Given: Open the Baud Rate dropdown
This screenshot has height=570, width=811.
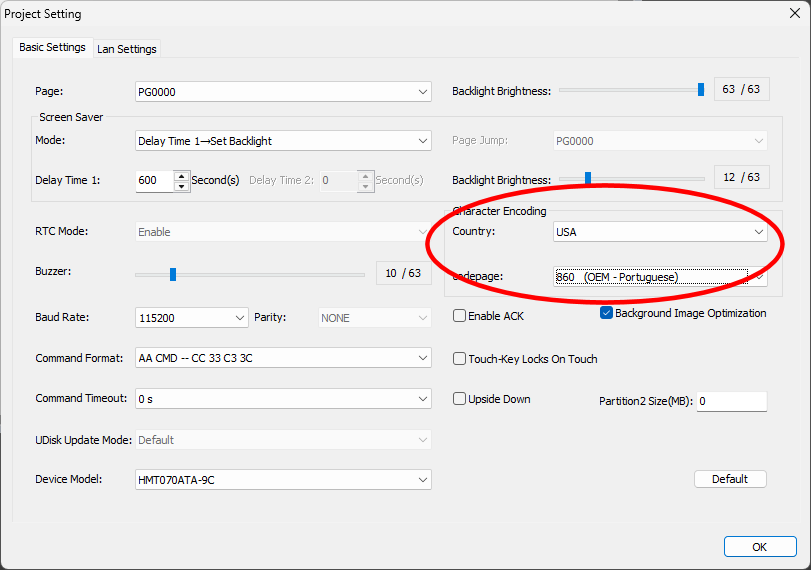Looking at the screenshot, I should [191, 318].
